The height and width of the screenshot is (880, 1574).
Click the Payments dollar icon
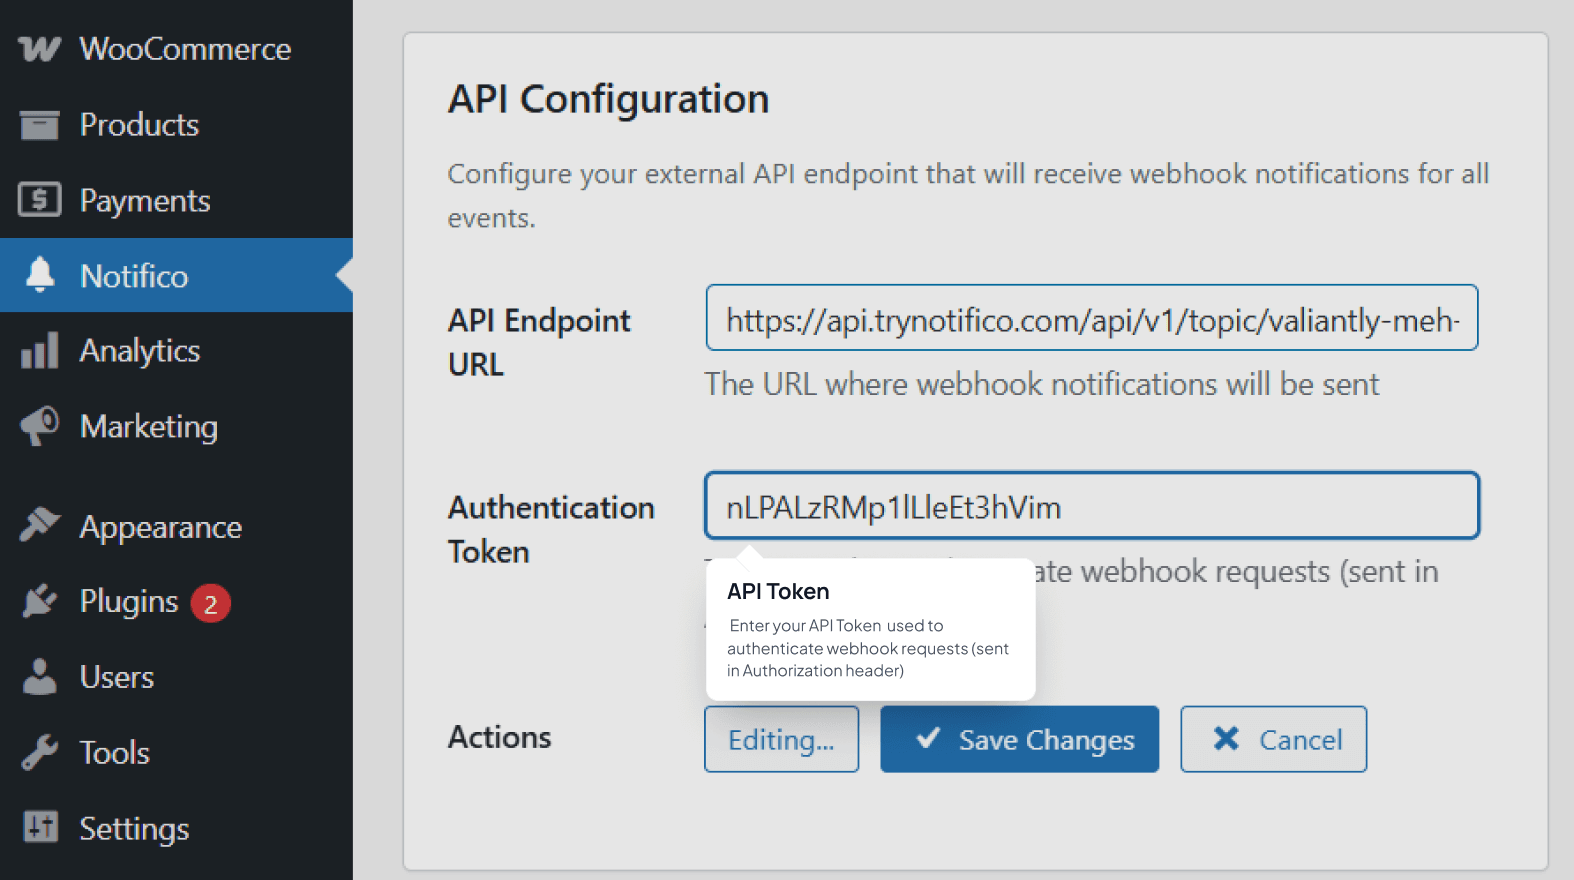click(39, 200)
